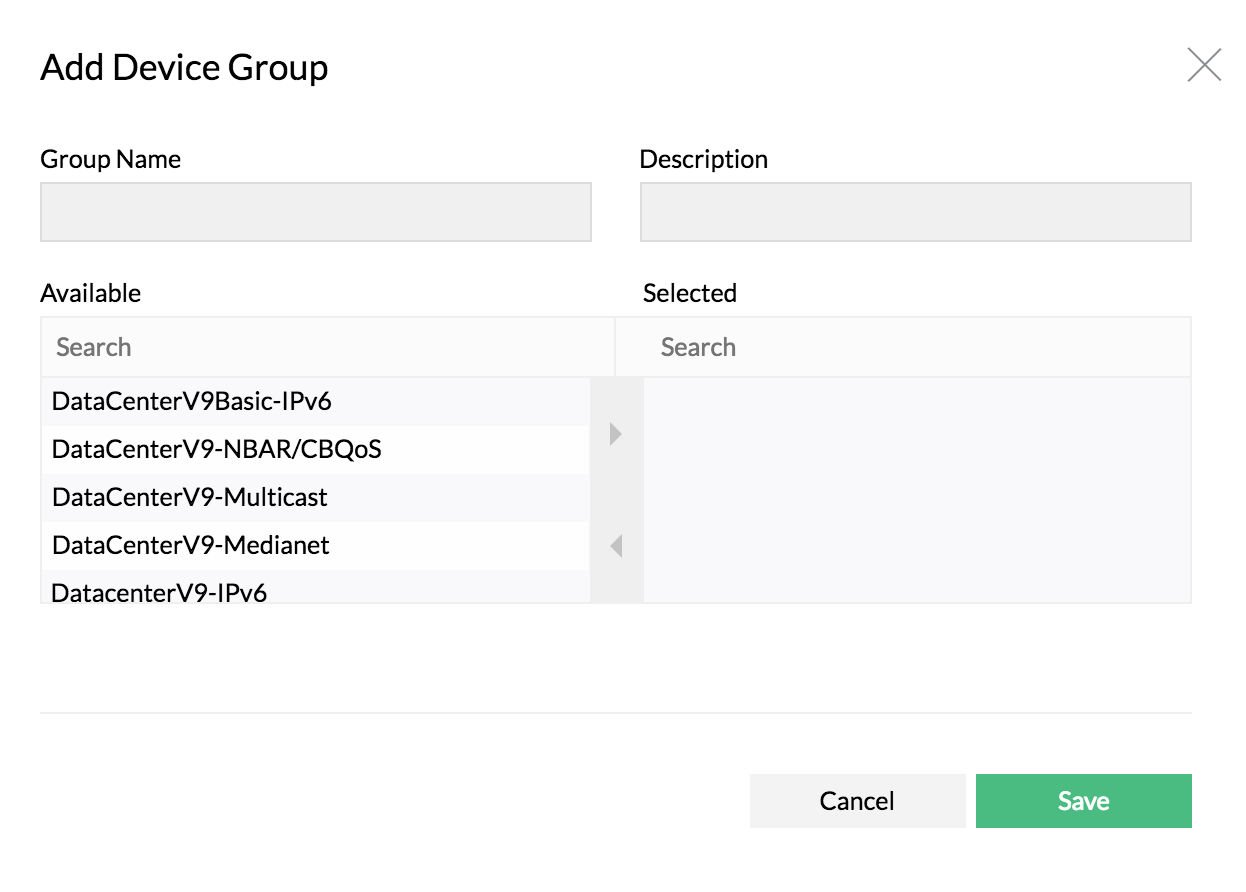
Task: Select DataCenterV9Basic-IPv6 in the Available list
Action: tap(192, 402)
